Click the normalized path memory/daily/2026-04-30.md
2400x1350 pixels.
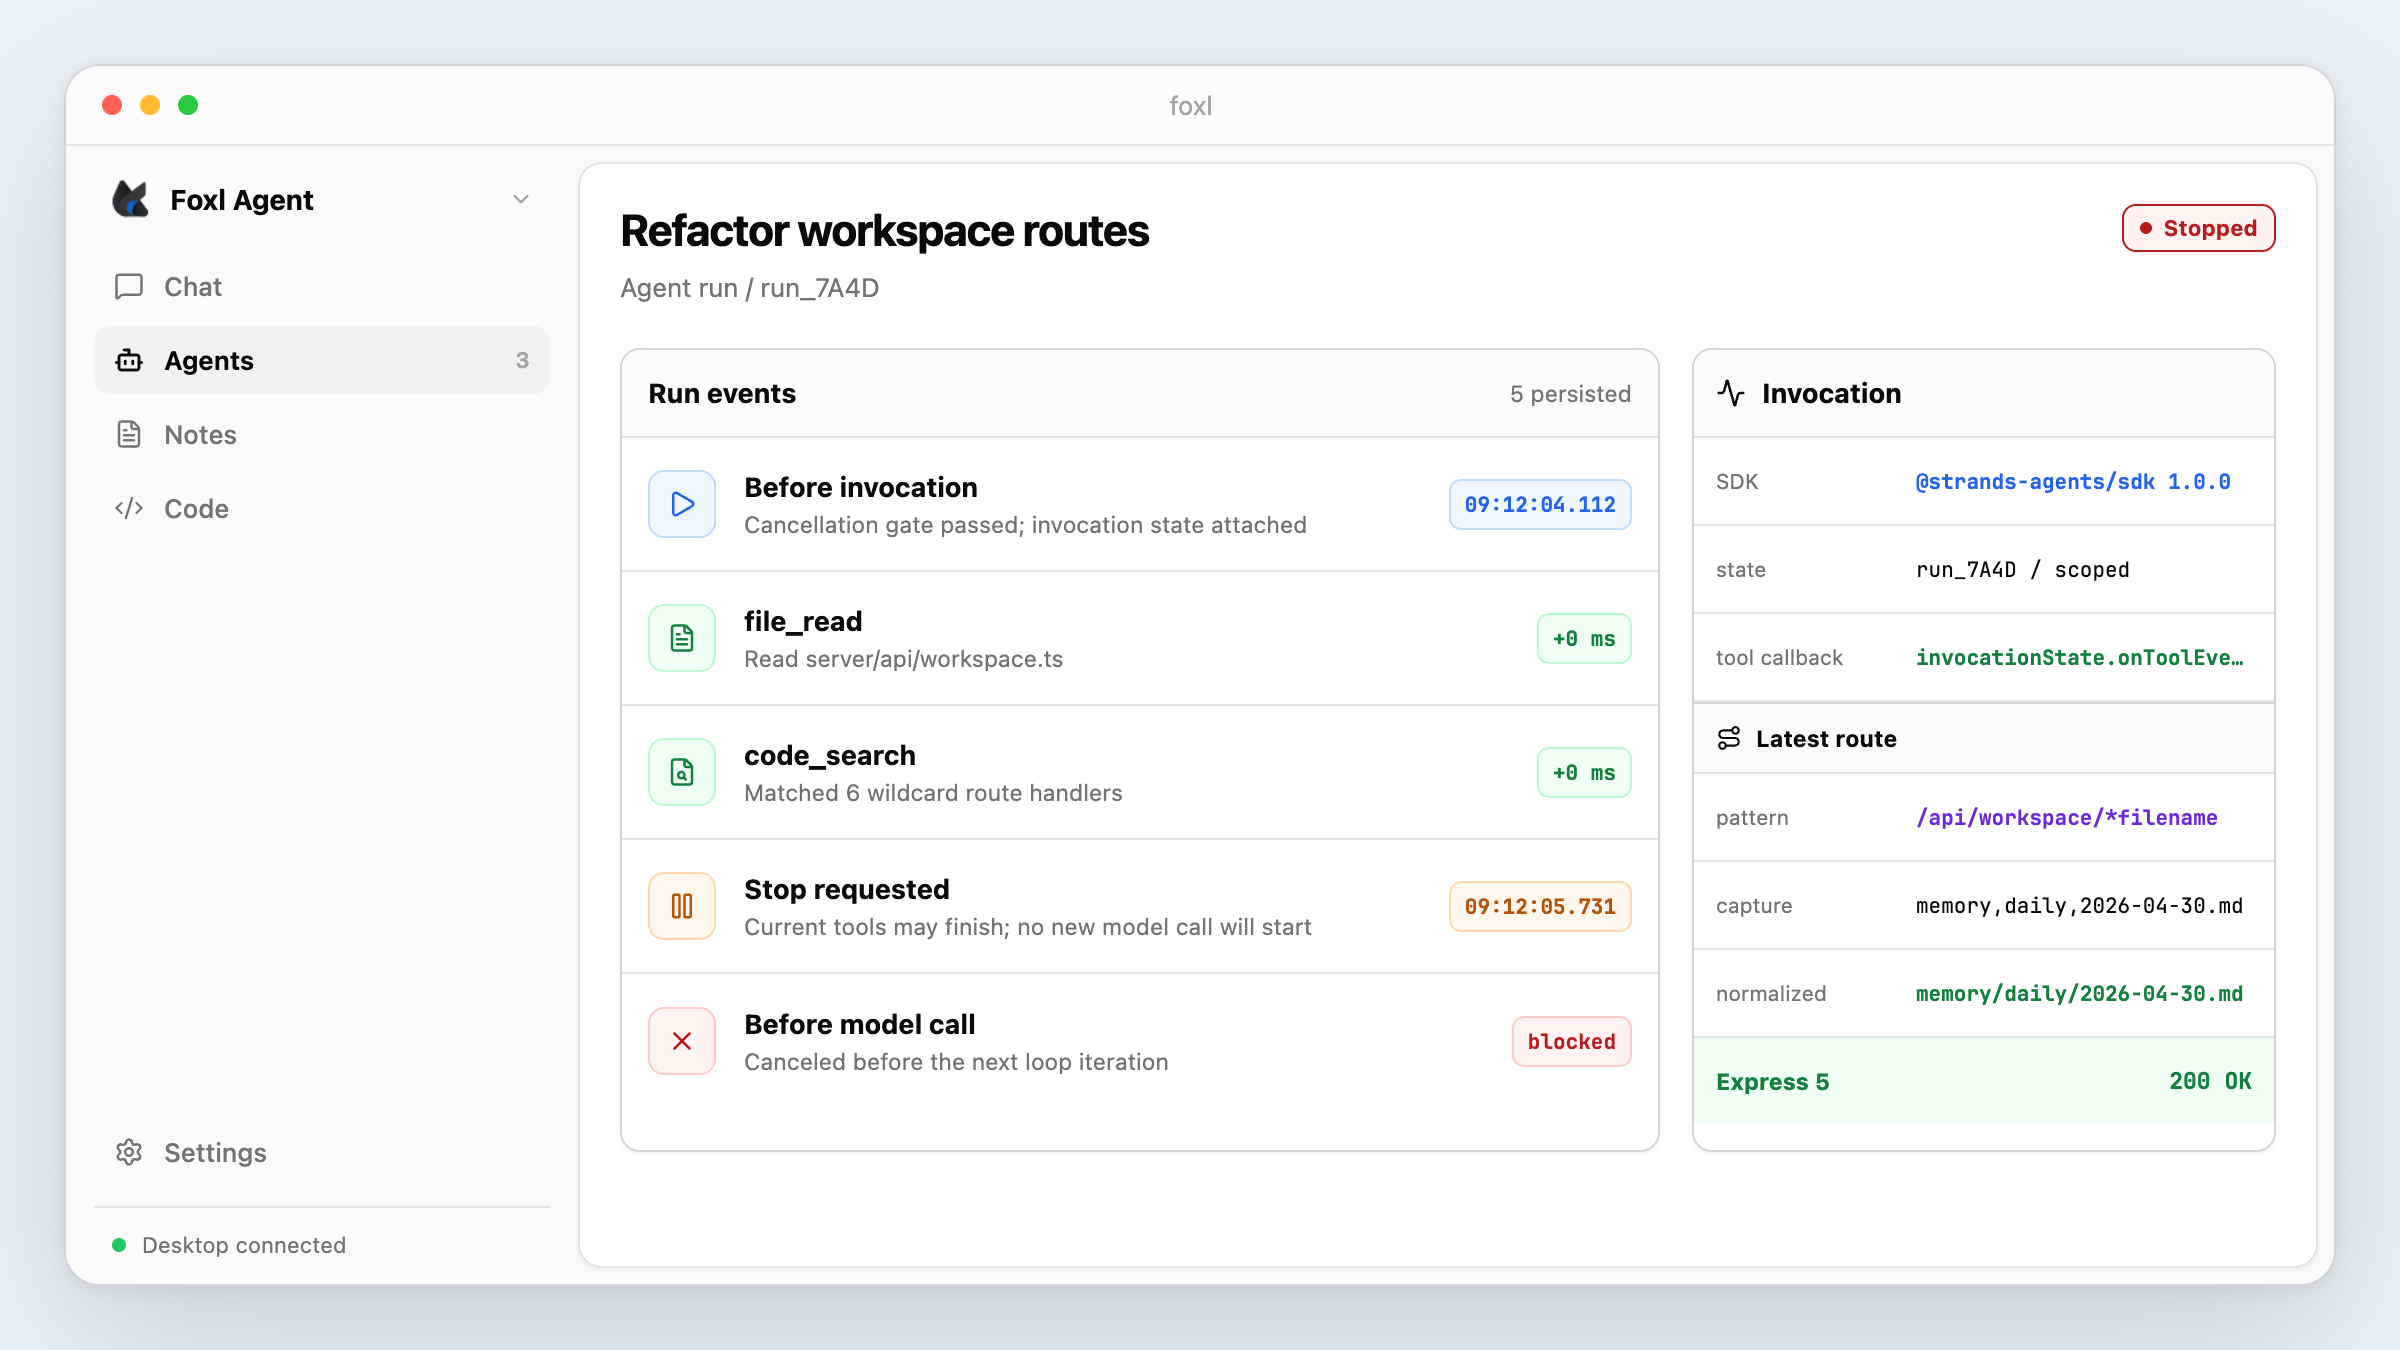tap(2079, 993)
